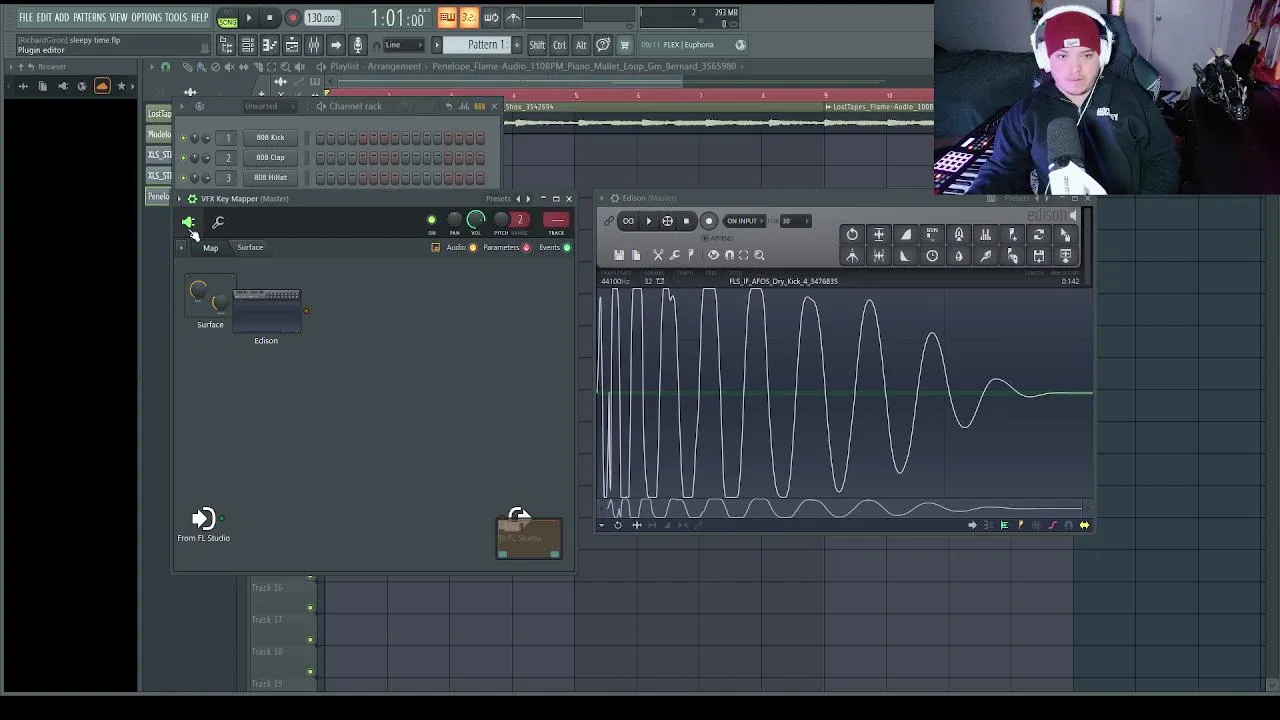Adjust the VOL knob in VFX Key Mapper
Screen dimensions: 1280x720
[476, 220]
